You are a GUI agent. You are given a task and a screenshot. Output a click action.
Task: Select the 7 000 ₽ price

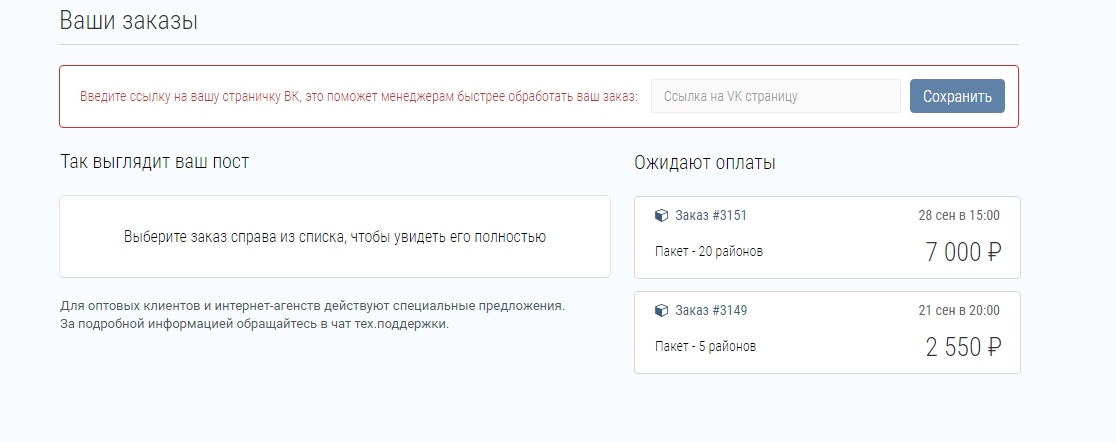coord(964,252)
